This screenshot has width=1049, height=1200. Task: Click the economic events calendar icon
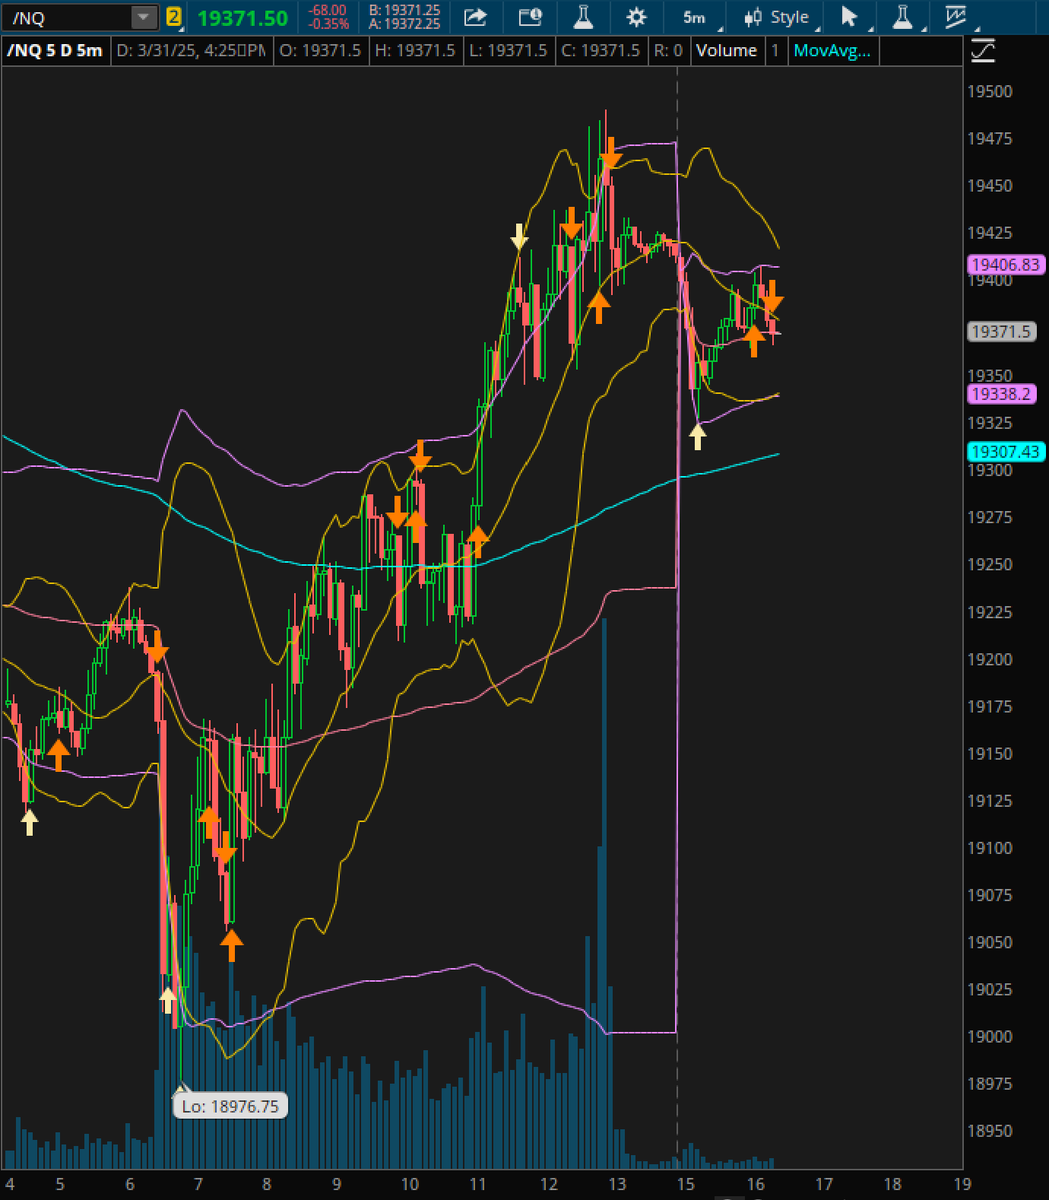(x=529, y=17)
